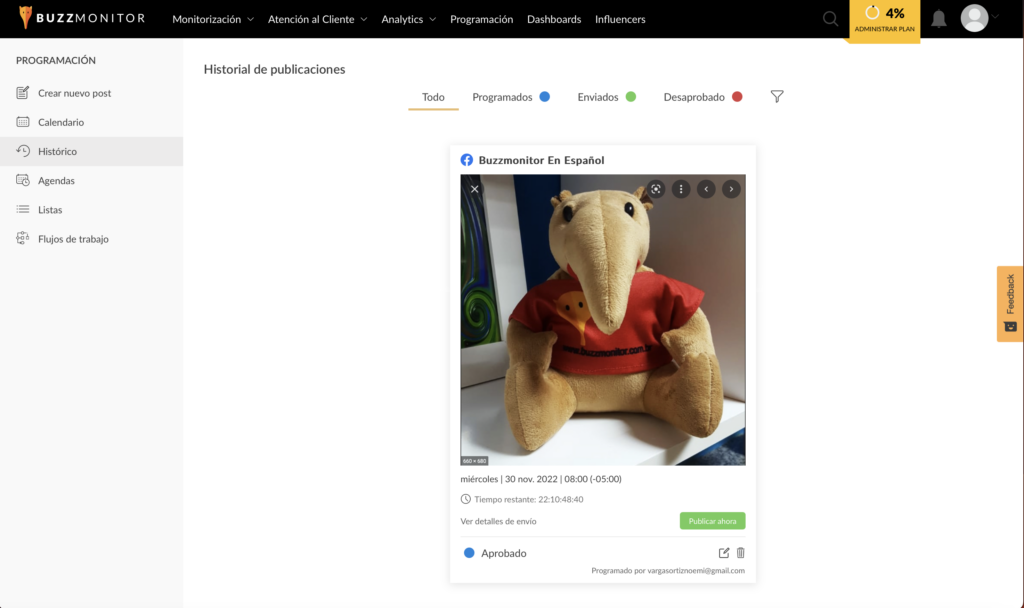Click the image focus scan icon

click(656, 189)
